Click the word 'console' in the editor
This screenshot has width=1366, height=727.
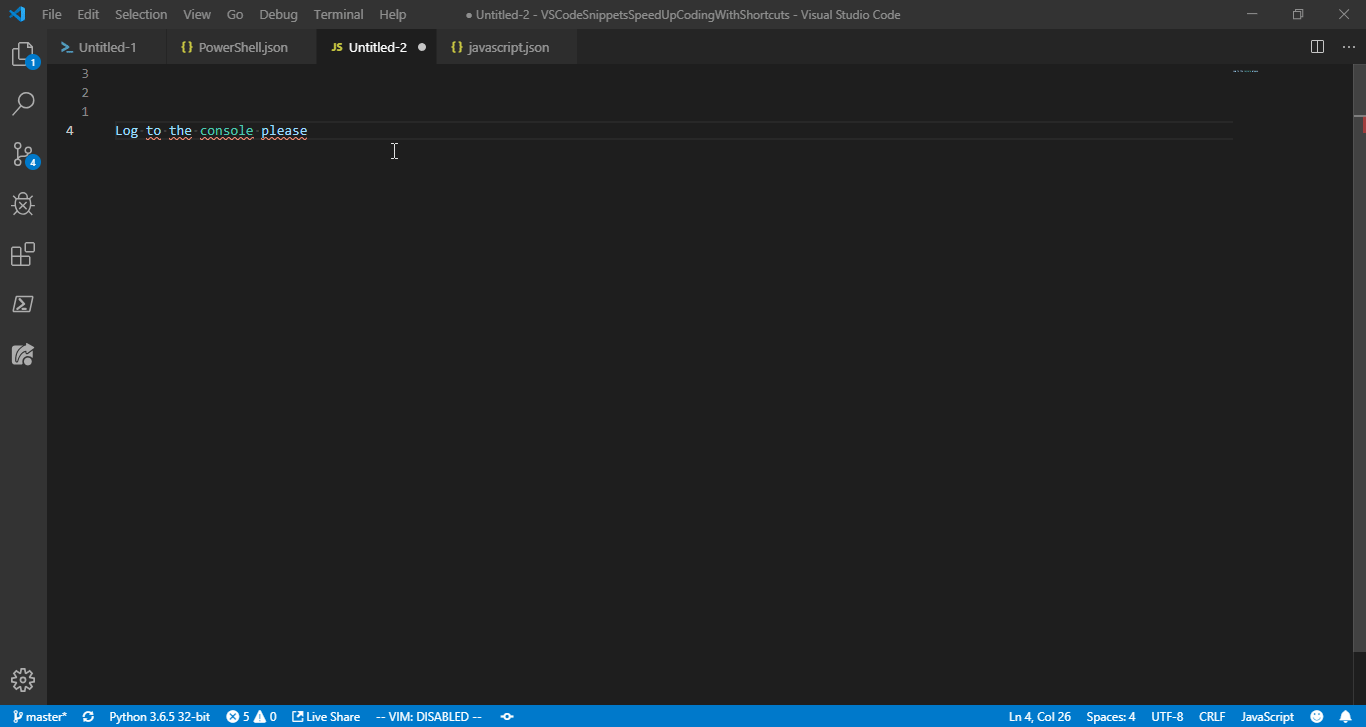pos(227,131)
